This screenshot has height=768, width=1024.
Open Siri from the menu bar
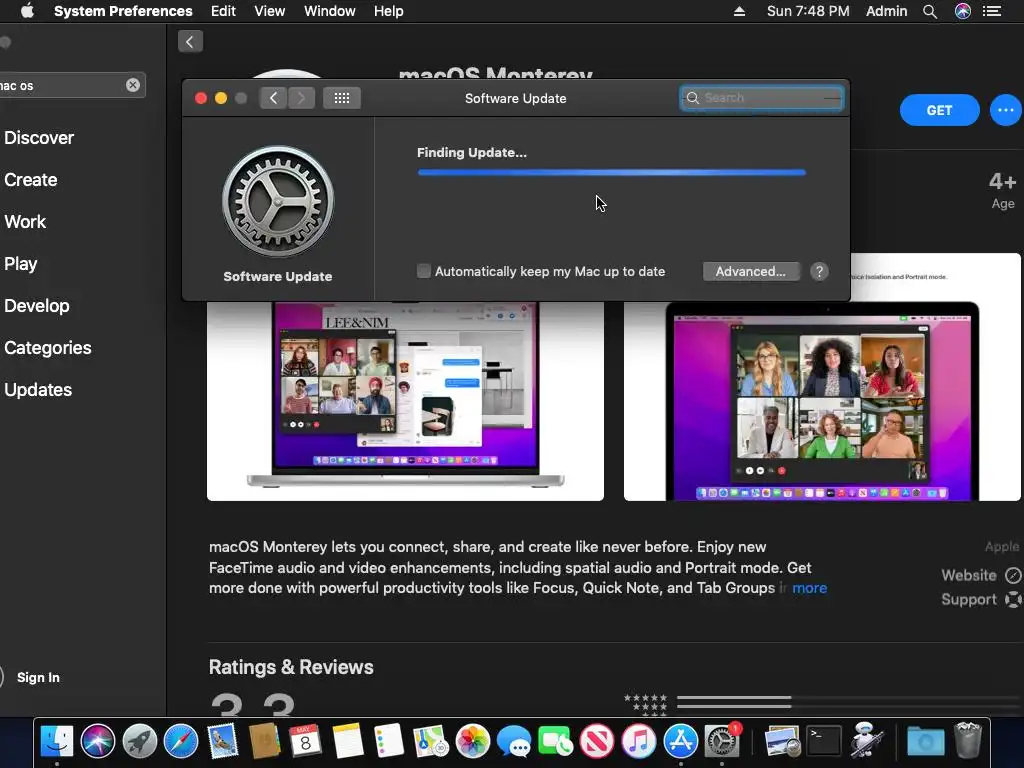pyautogui.click(x=963, y=11)
